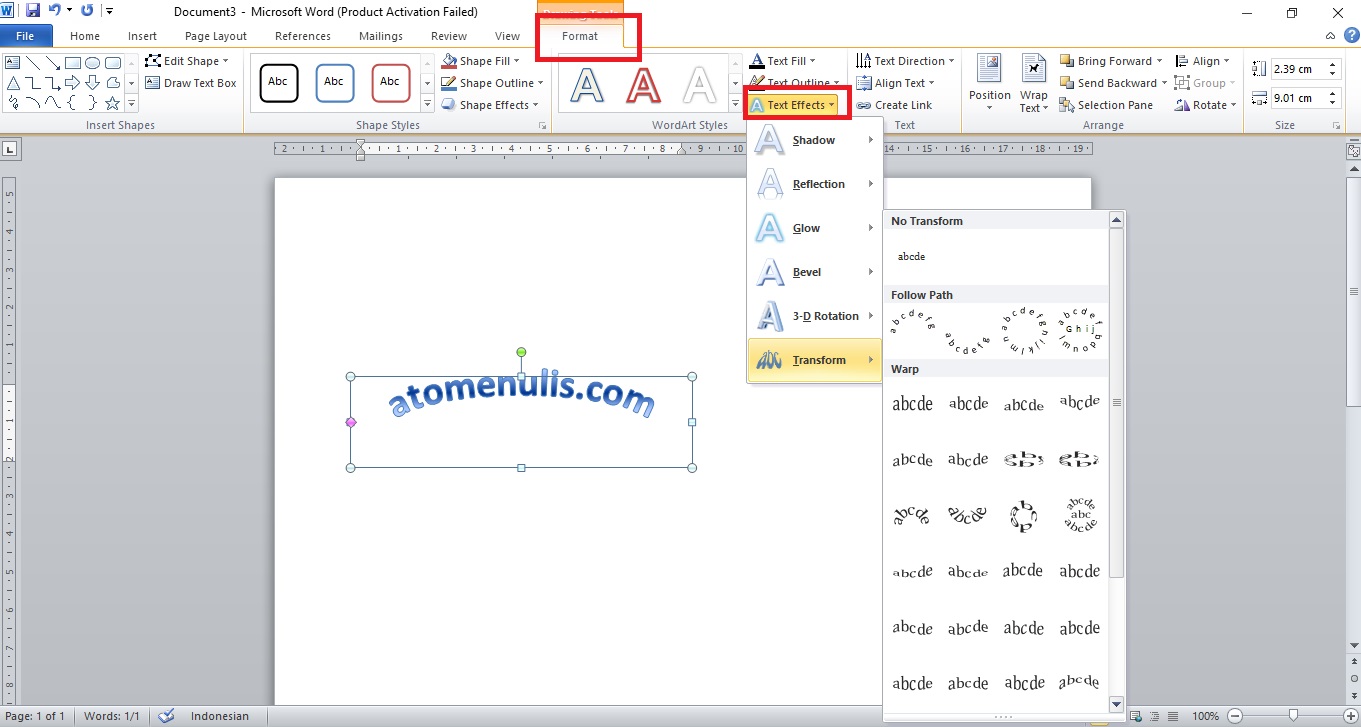
Task: Open the Align Text dropdown
Action: (895, 83)
